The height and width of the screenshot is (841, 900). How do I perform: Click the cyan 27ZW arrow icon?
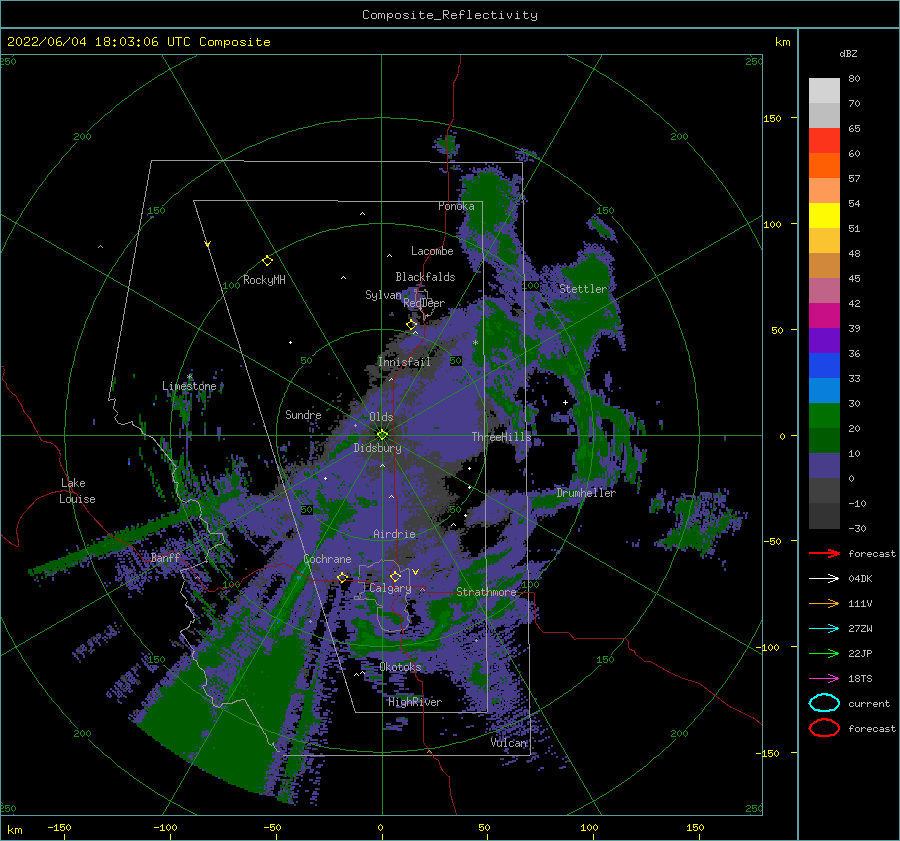(824, 629)
